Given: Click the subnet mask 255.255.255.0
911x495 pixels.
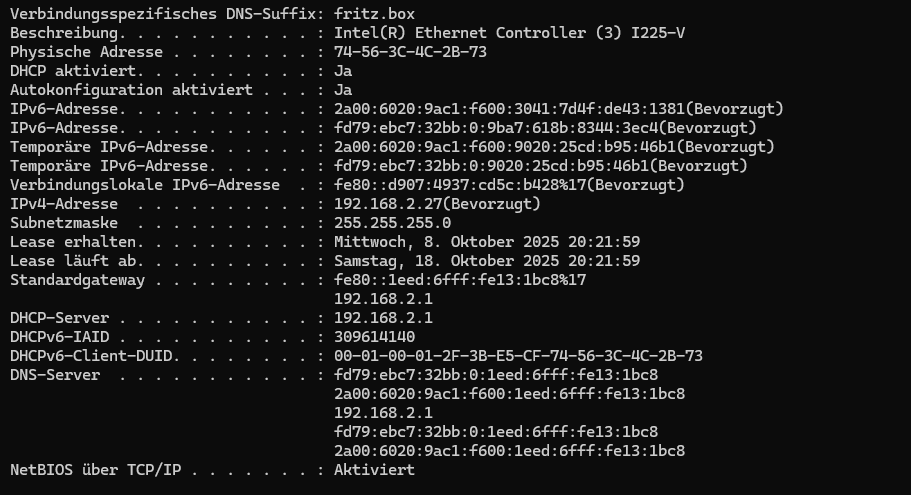Looking at the screenshot, I should [392, 223].
